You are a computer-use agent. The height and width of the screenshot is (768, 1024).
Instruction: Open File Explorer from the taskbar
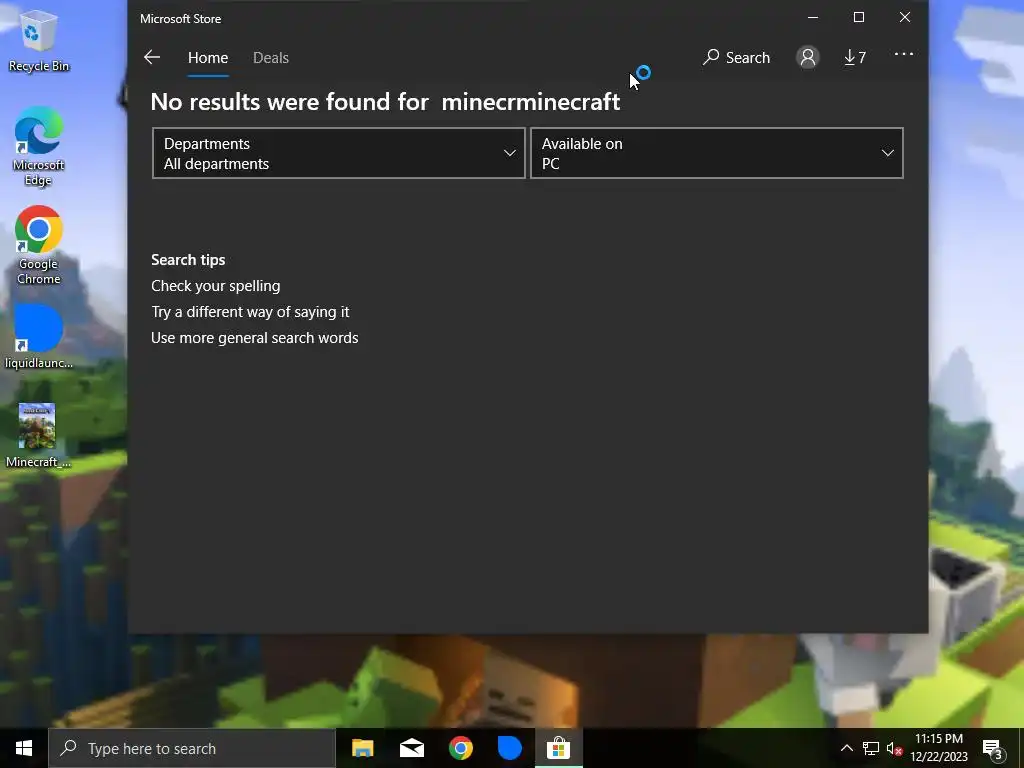coord(362,748)
